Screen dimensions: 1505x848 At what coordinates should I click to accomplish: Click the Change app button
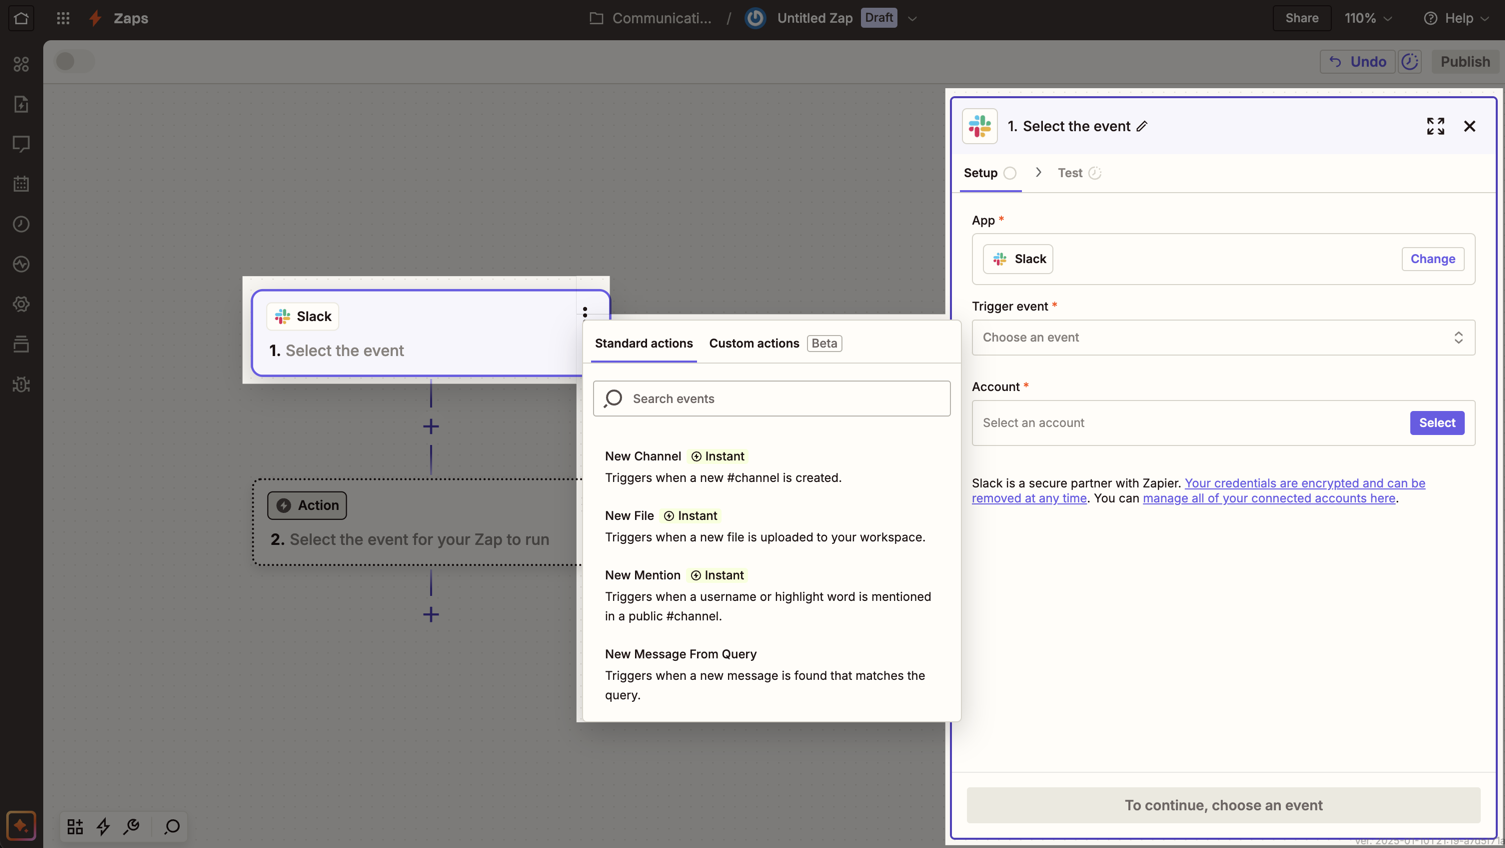1432,259
